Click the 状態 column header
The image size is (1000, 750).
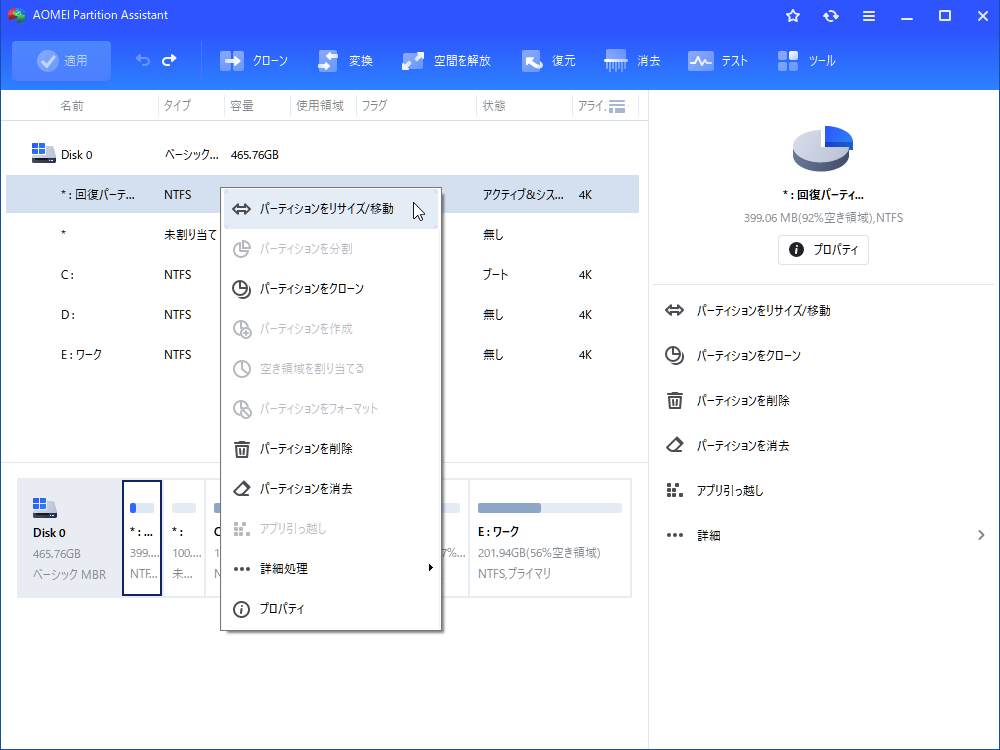pyautogui.click(x=494, y=106)
